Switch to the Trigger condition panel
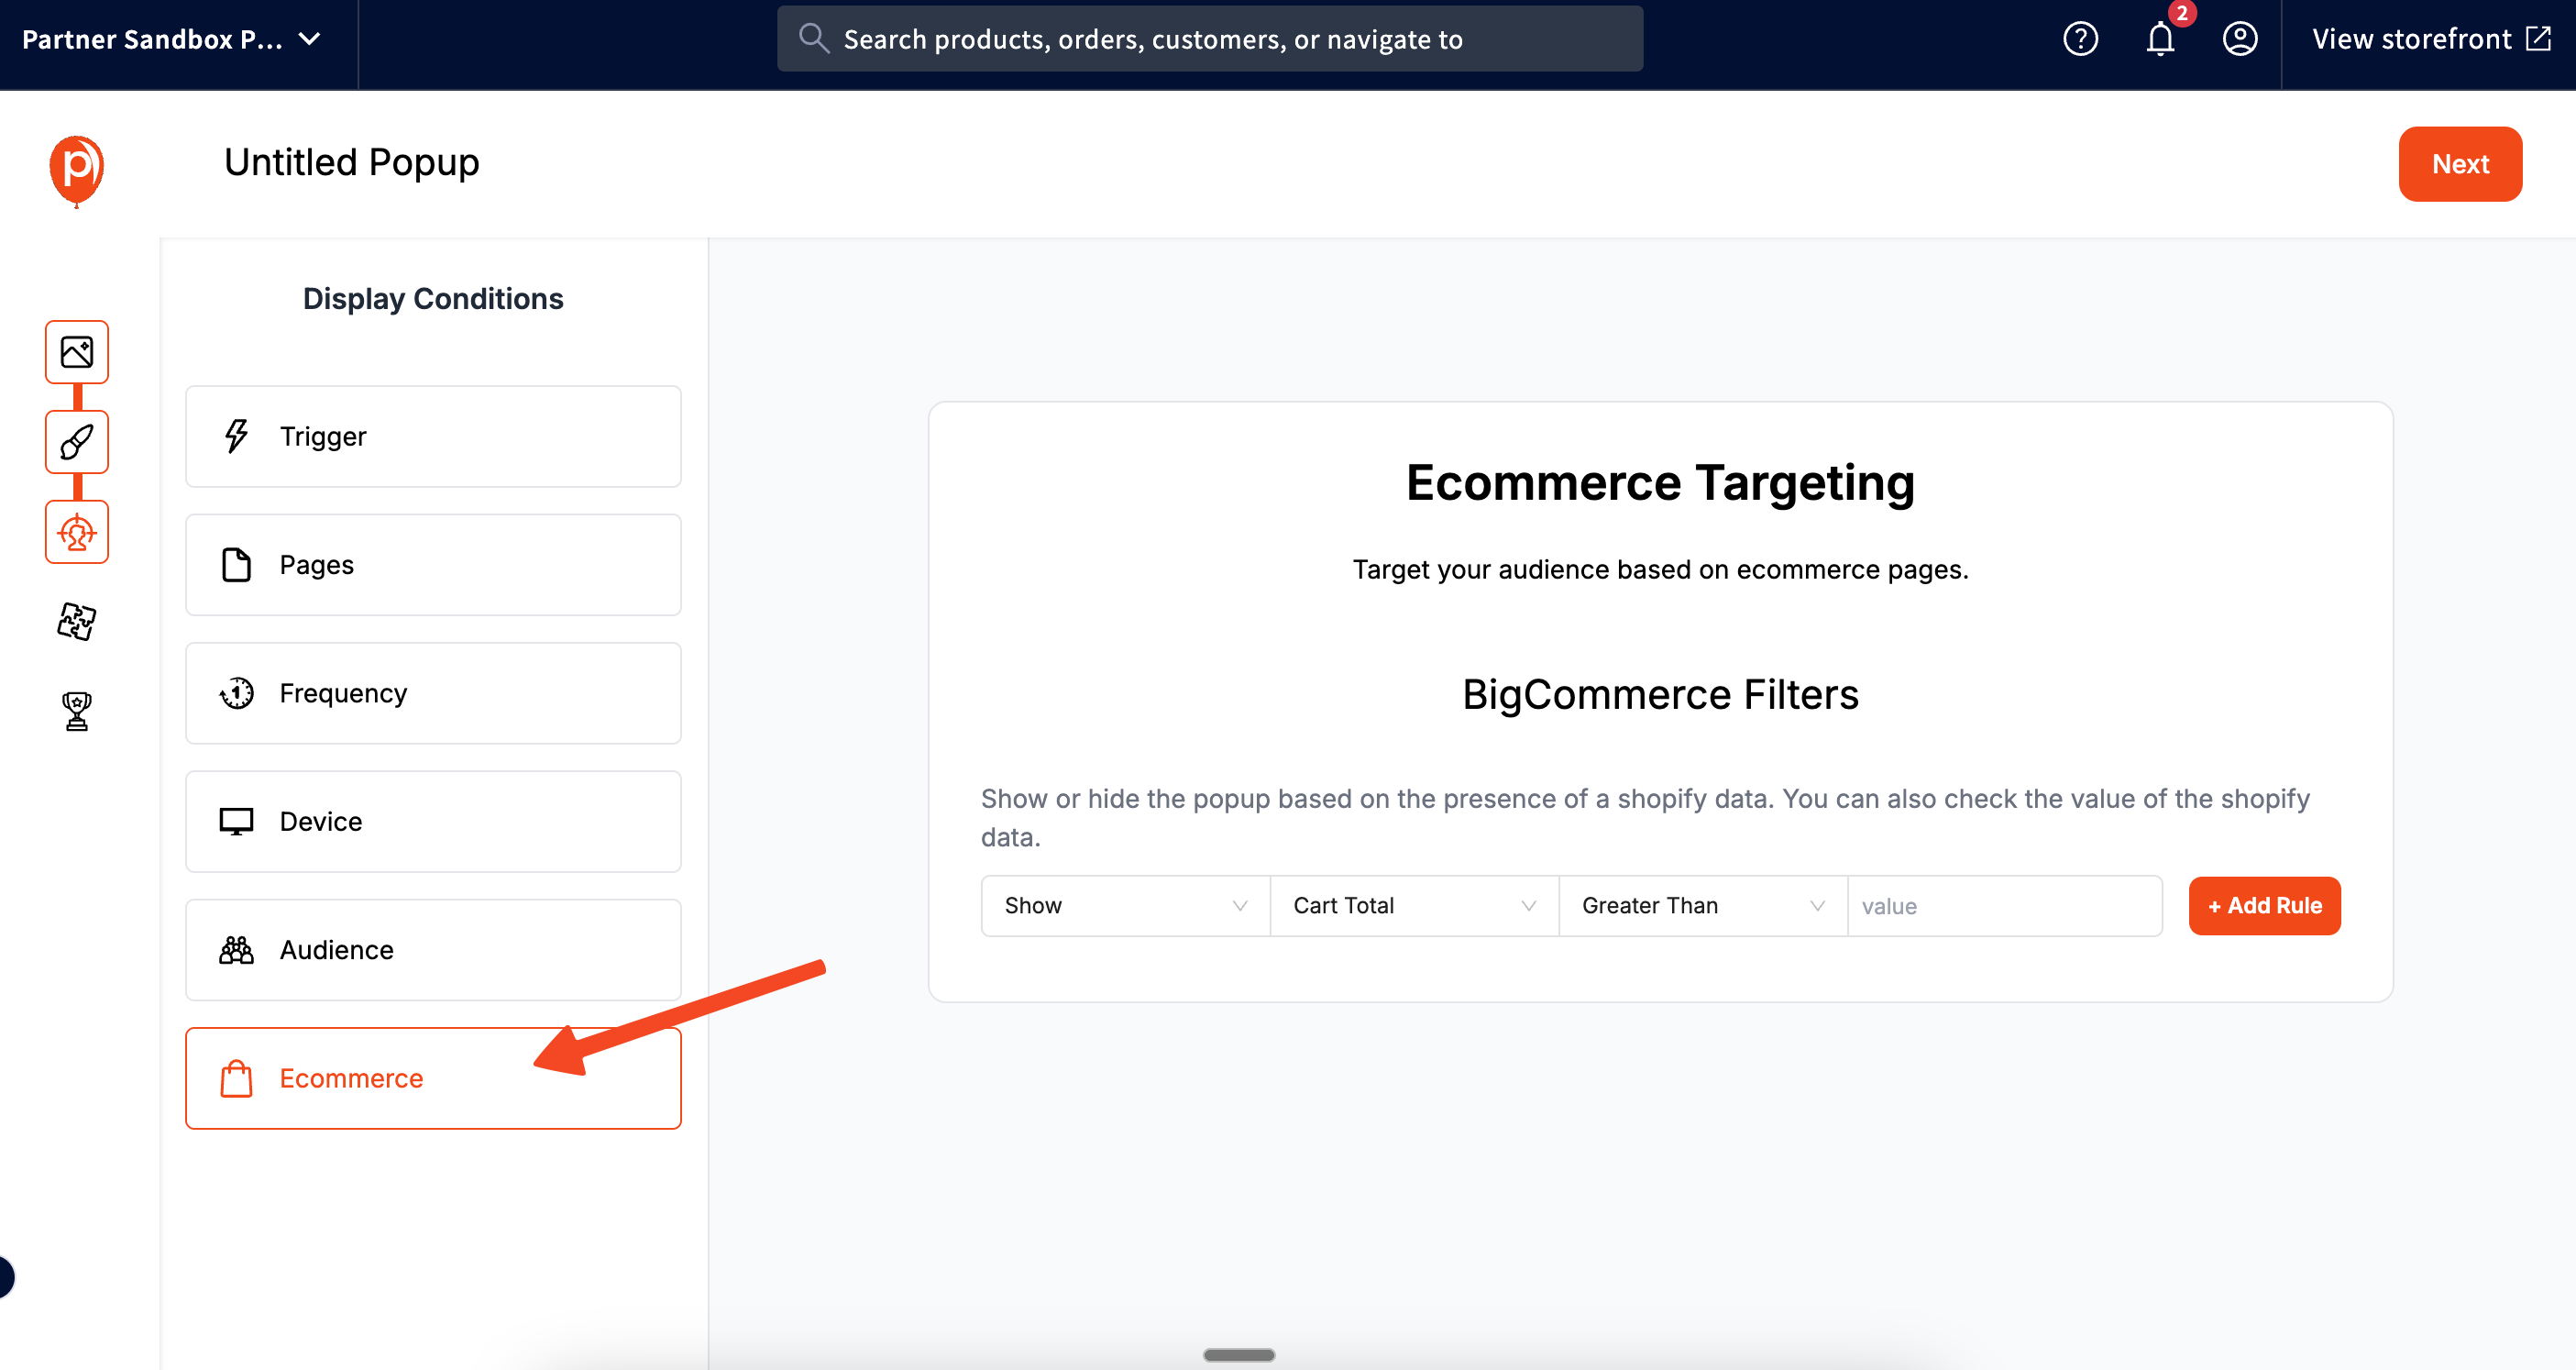 pyautogui.click(x=433, y=436)
